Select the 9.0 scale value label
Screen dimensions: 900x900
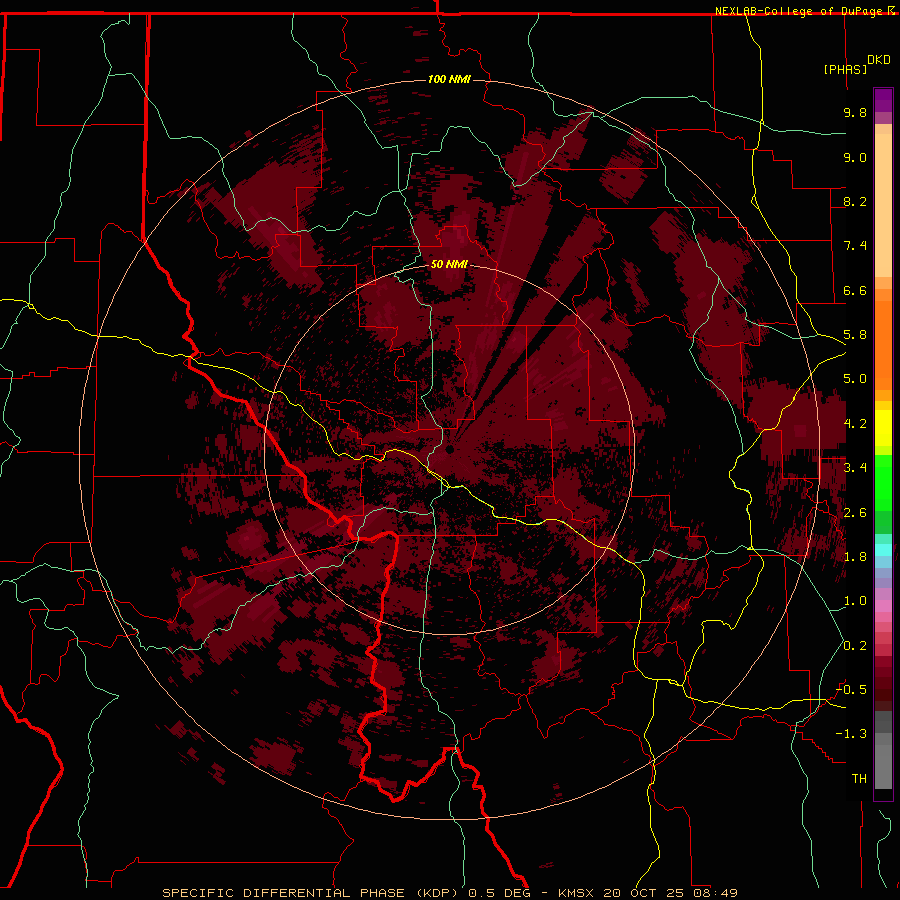[855, 157]
